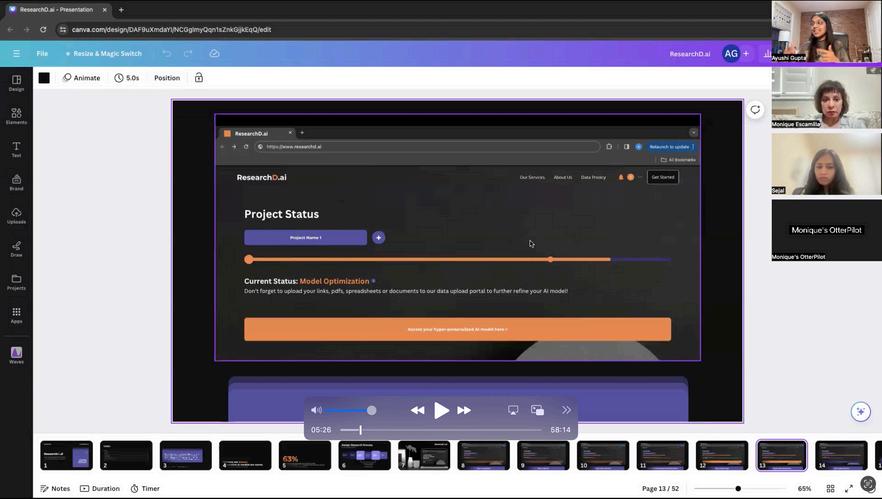Open Resize & Magic Switch
Viewport: 882px width, 499px height.
click(104, 53)
